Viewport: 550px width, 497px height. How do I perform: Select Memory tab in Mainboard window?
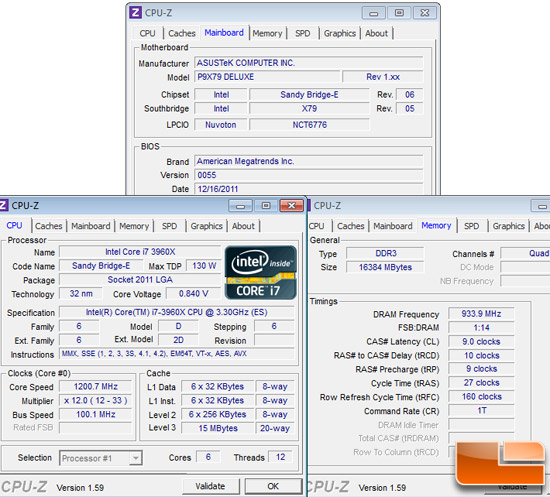(x=267, y=33)
